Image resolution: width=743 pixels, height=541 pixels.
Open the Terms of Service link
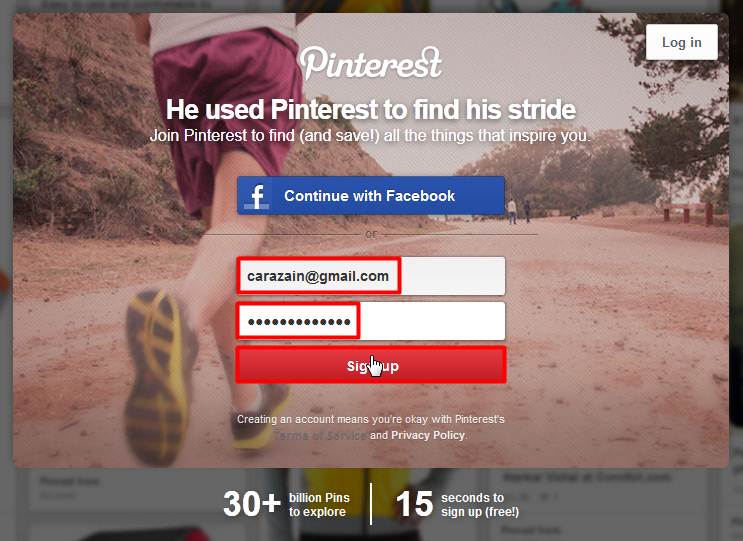pyautogui.click(x=321, y=435)
